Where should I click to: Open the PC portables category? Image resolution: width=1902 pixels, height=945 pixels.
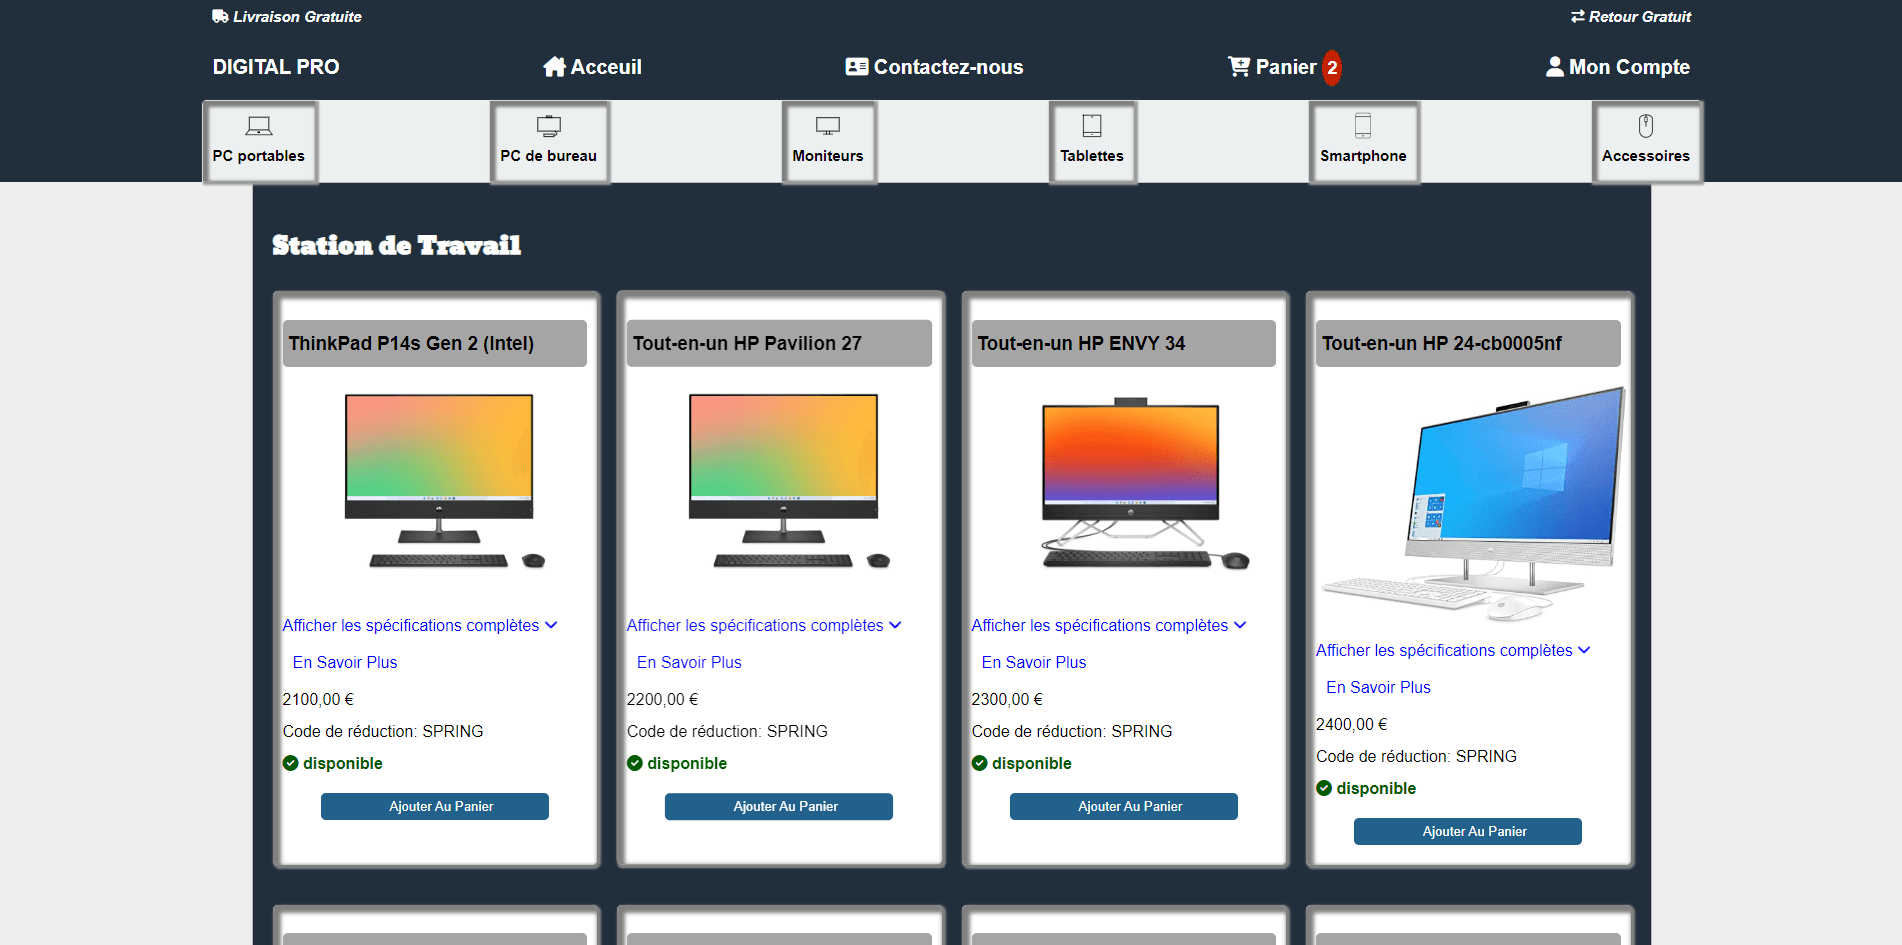pos(260,142)
